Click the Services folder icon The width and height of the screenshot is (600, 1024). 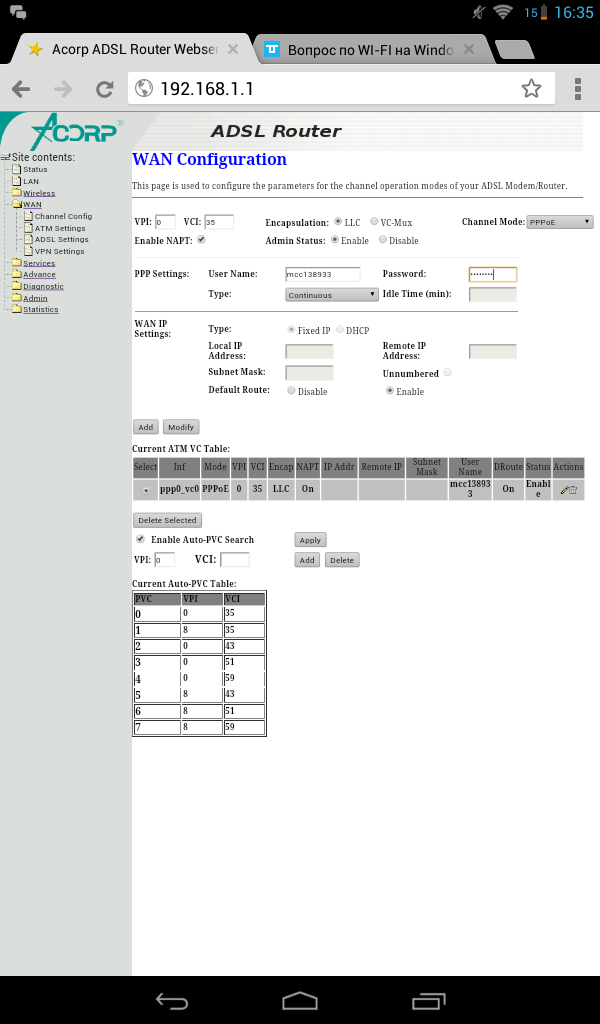tap(17, 263)
